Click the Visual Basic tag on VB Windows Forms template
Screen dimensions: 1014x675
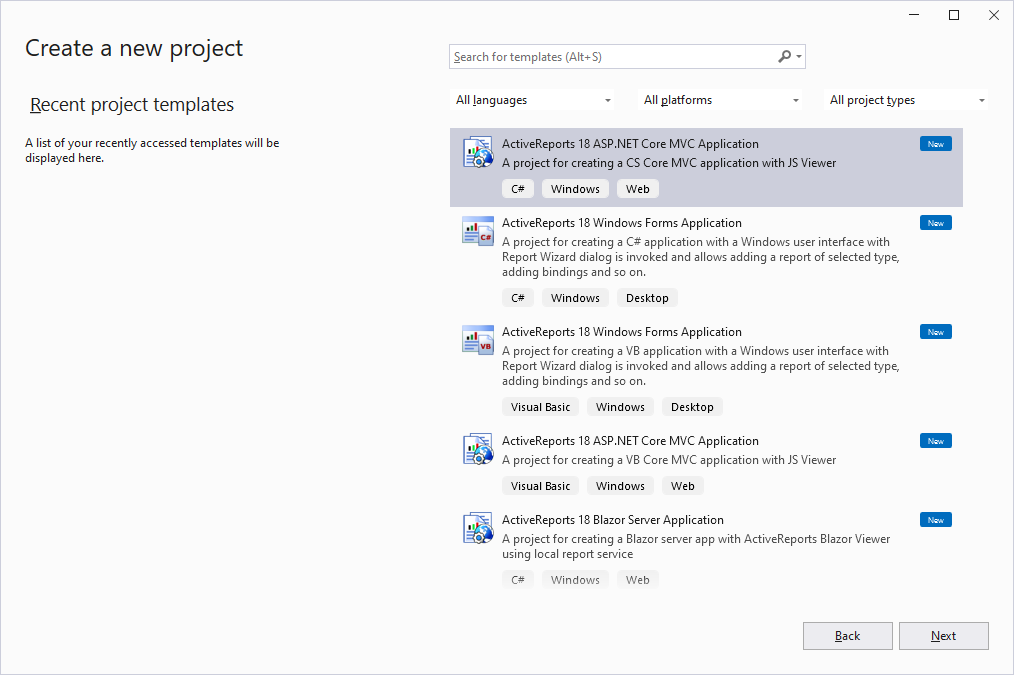click(541, 407)
